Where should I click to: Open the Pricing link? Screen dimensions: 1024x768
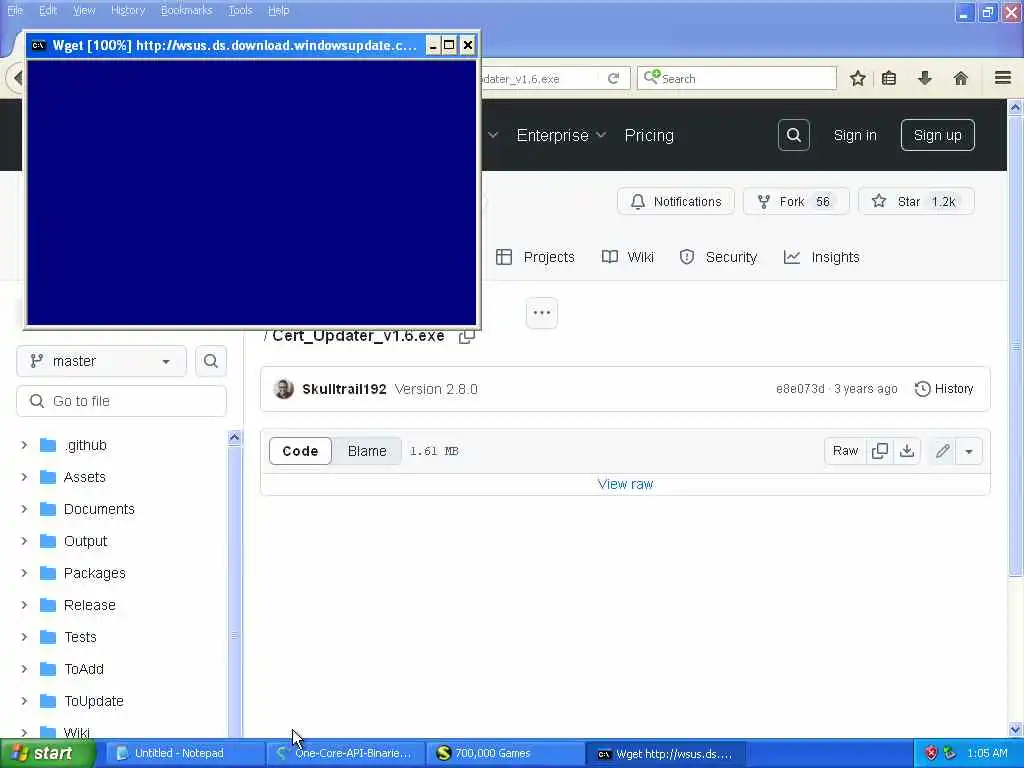[x=648, y=135]
